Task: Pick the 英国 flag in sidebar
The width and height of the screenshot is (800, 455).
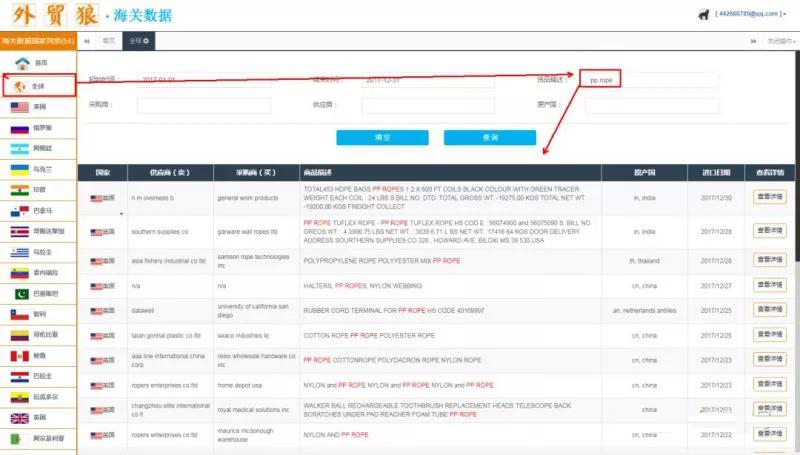Action: click(19, 418)
